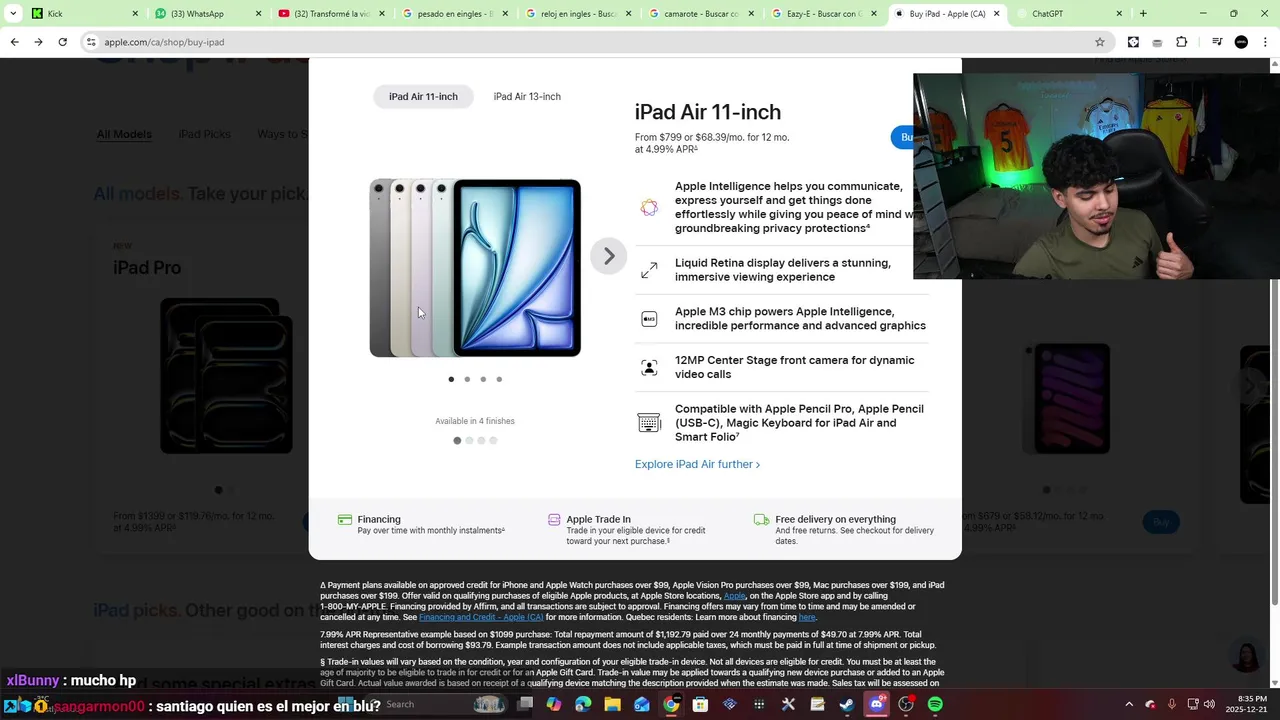Open File Explorer from the taskbar
The image size is (1280, 720).
(x=612, y=704)
